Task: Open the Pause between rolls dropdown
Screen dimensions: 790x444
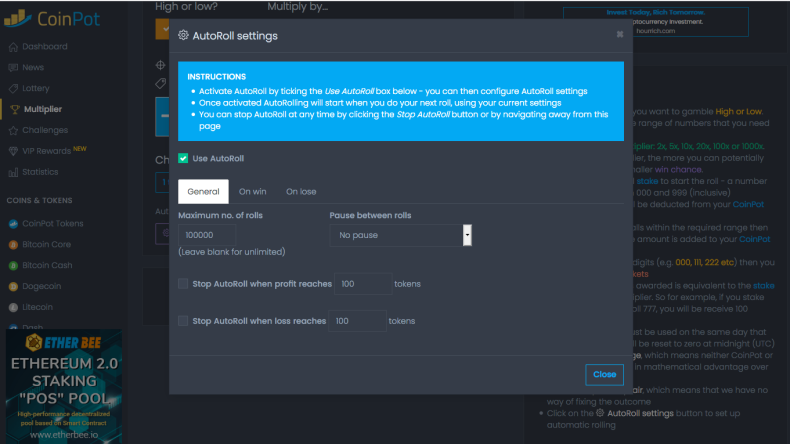Action: (x=401, y=235)
